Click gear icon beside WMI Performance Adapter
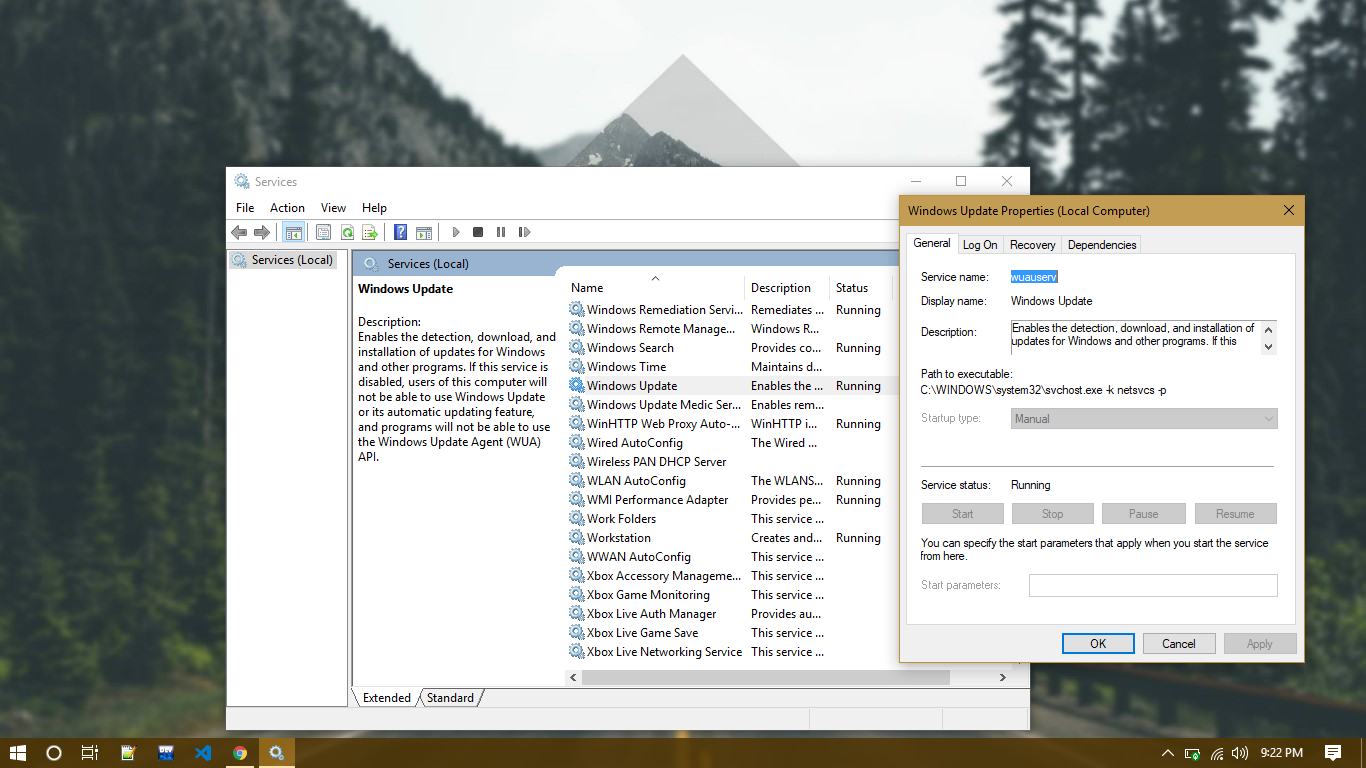This screenshot has width=1366, height=768. [577, 500]
